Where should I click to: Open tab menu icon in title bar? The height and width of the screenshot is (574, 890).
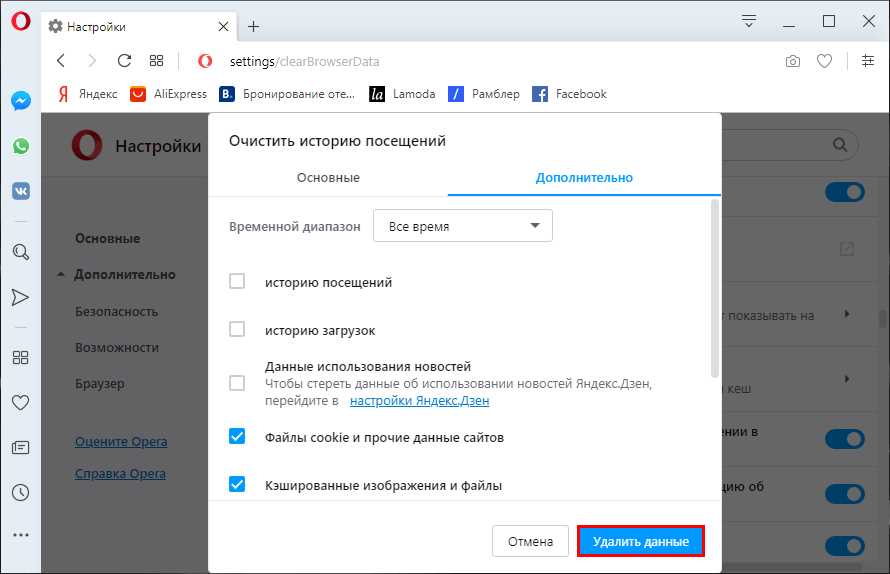coord(749,22)
